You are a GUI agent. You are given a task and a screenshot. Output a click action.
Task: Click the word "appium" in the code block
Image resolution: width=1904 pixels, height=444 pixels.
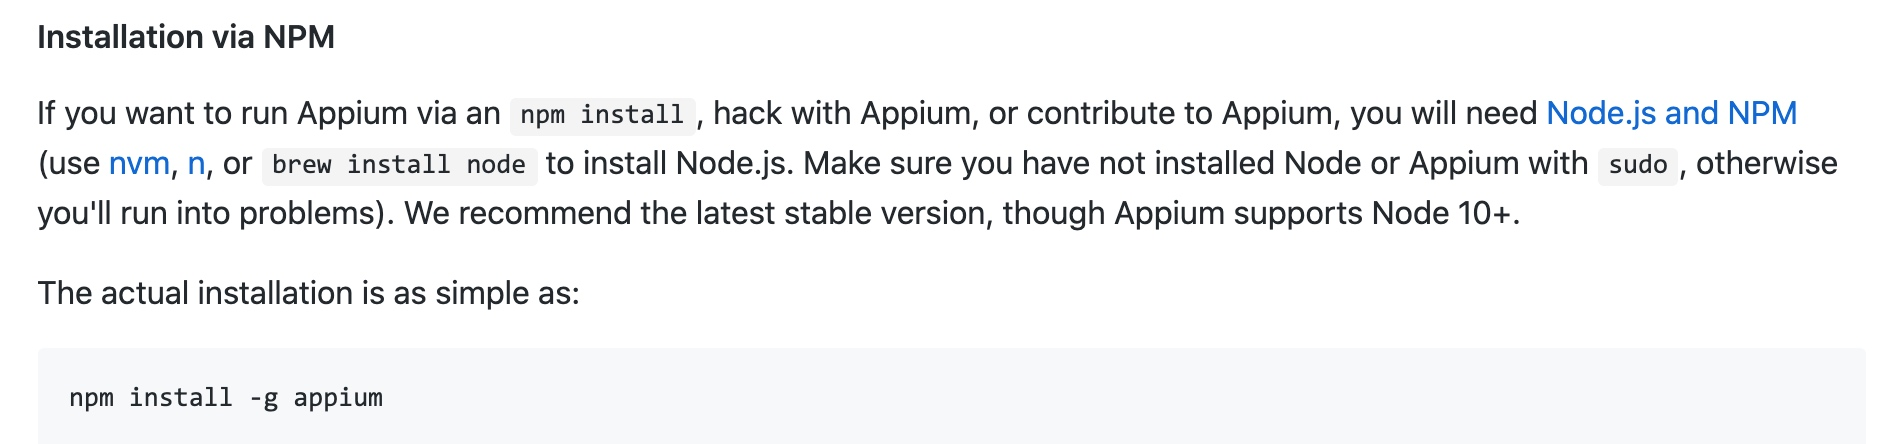[338, 398]
